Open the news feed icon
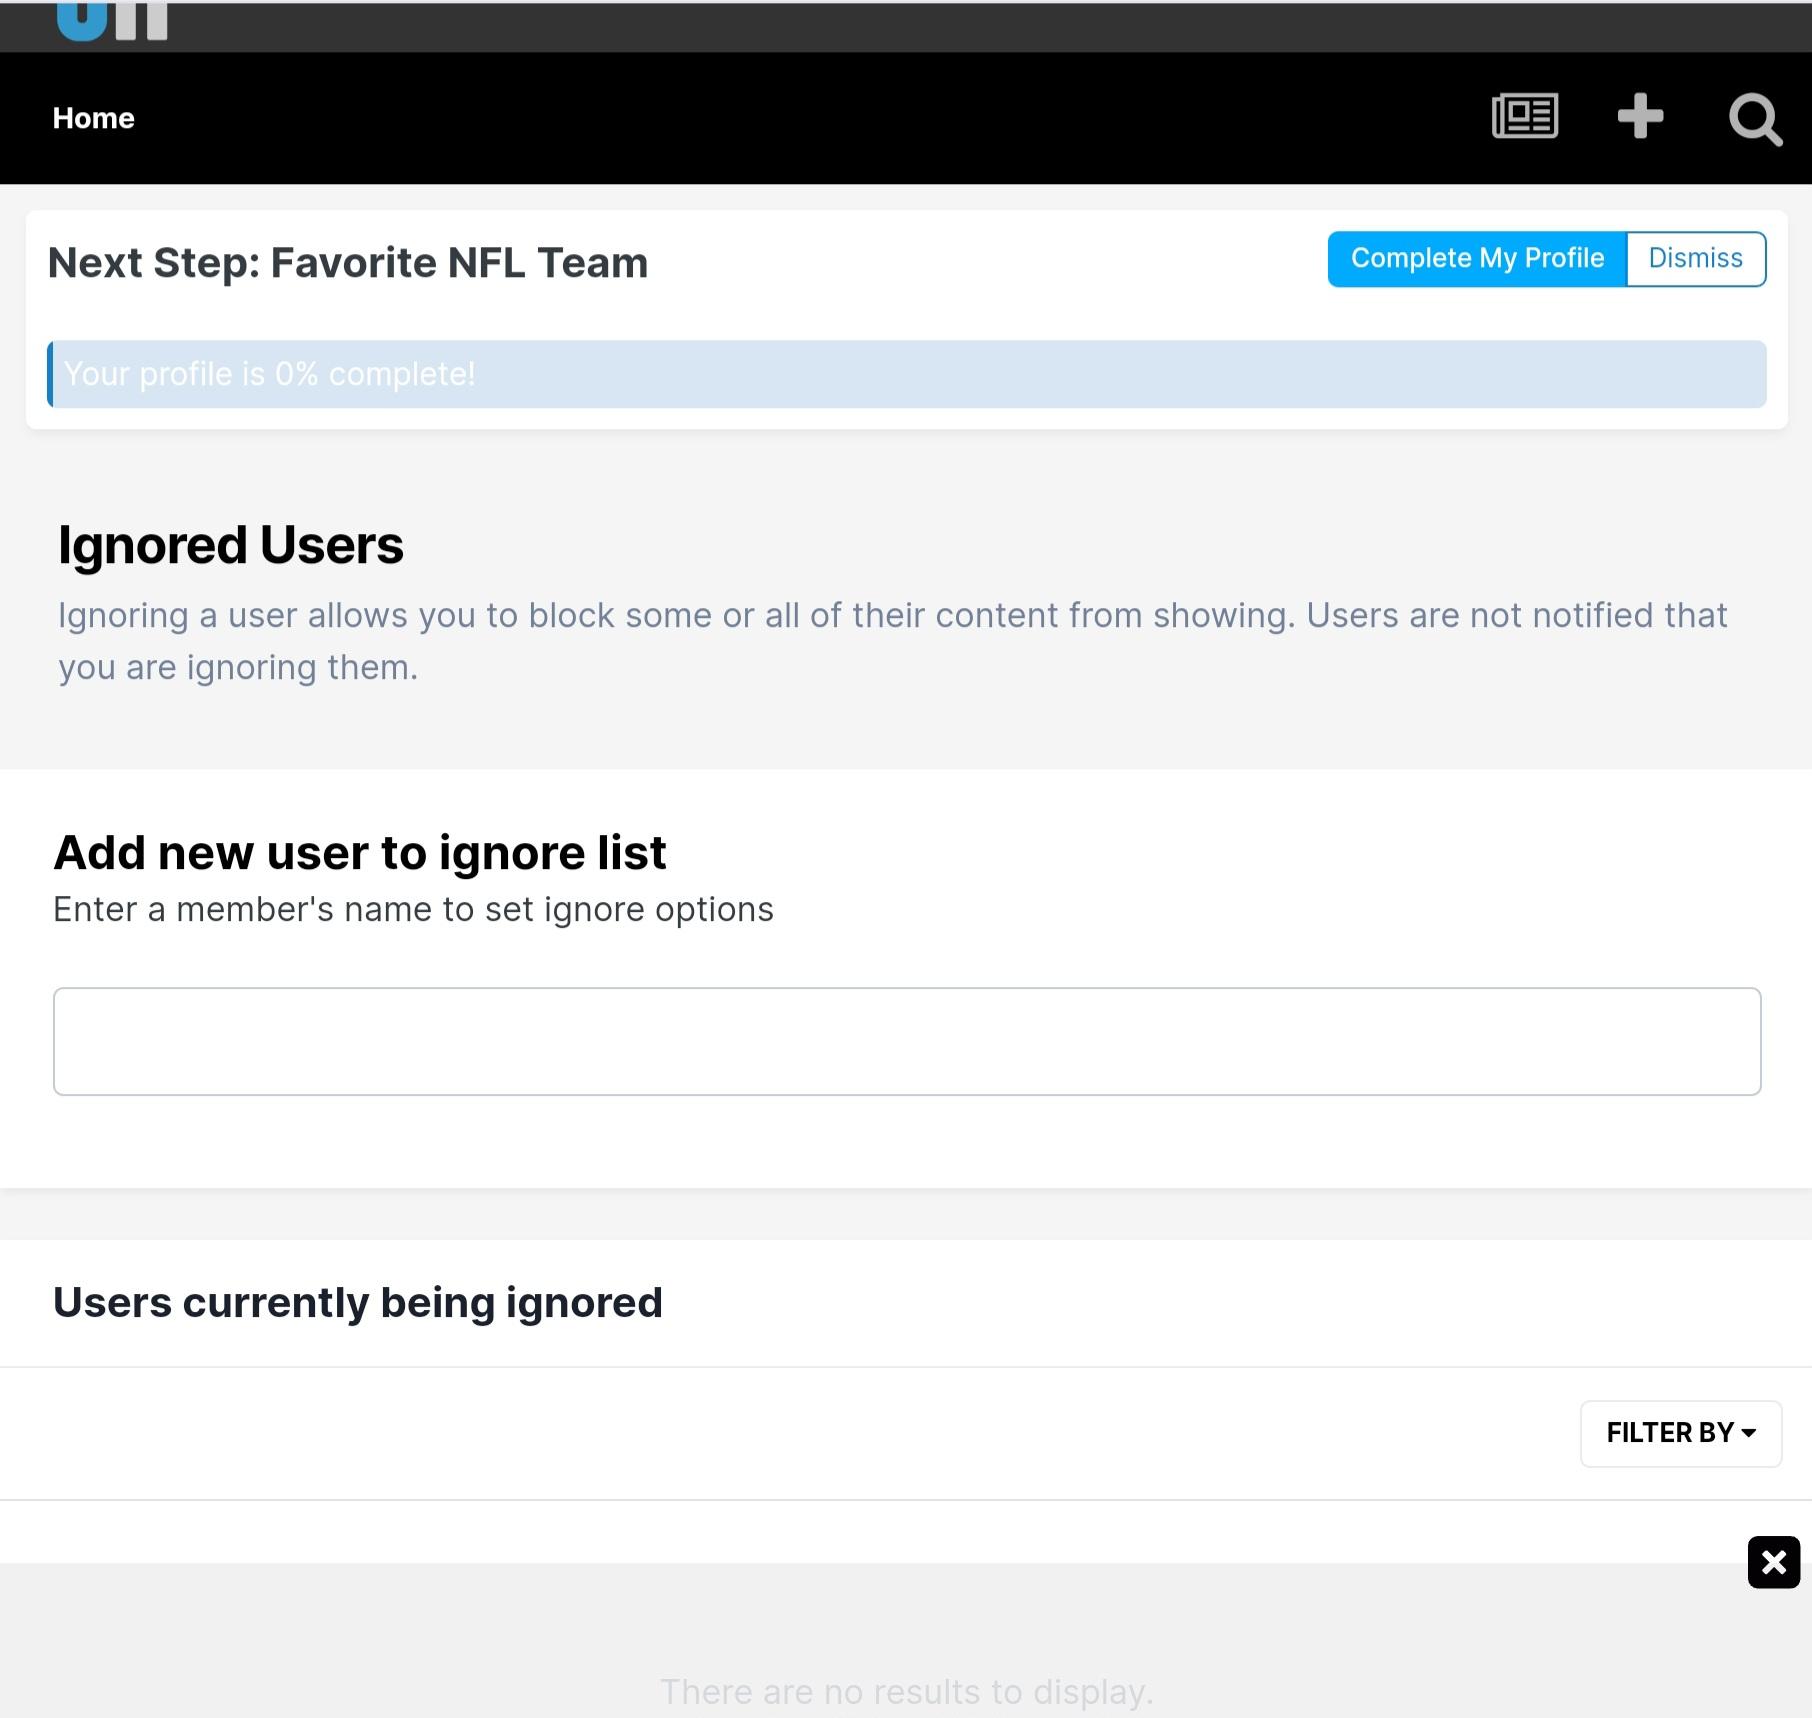 (1525, 117)
